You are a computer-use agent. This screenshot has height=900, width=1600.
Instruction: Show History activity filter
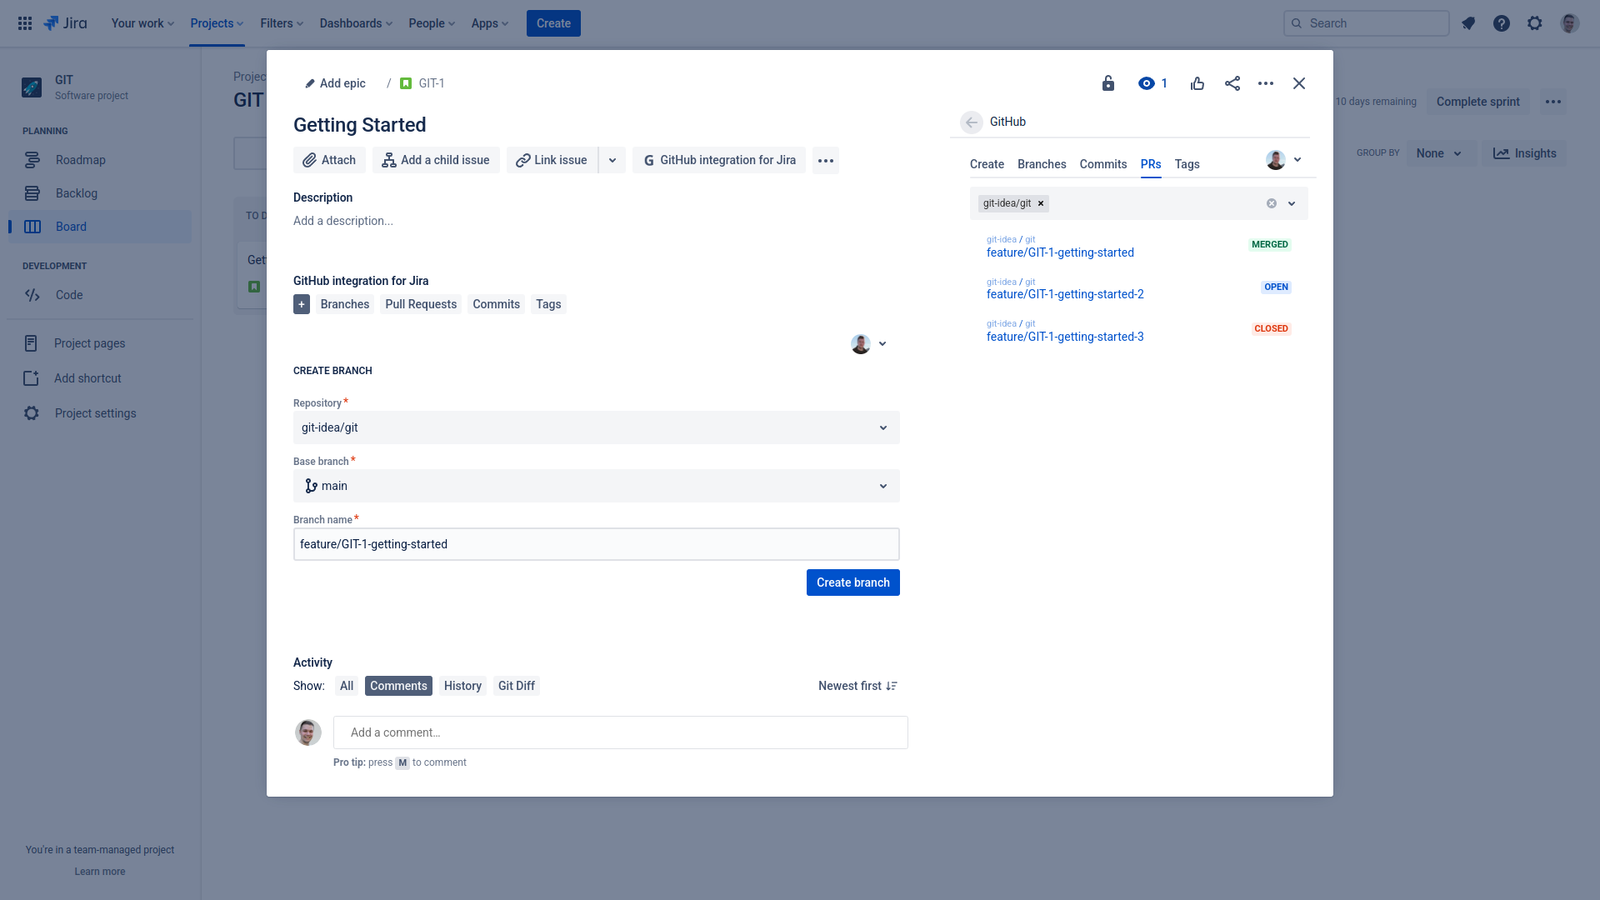click(x=463, y=686)
